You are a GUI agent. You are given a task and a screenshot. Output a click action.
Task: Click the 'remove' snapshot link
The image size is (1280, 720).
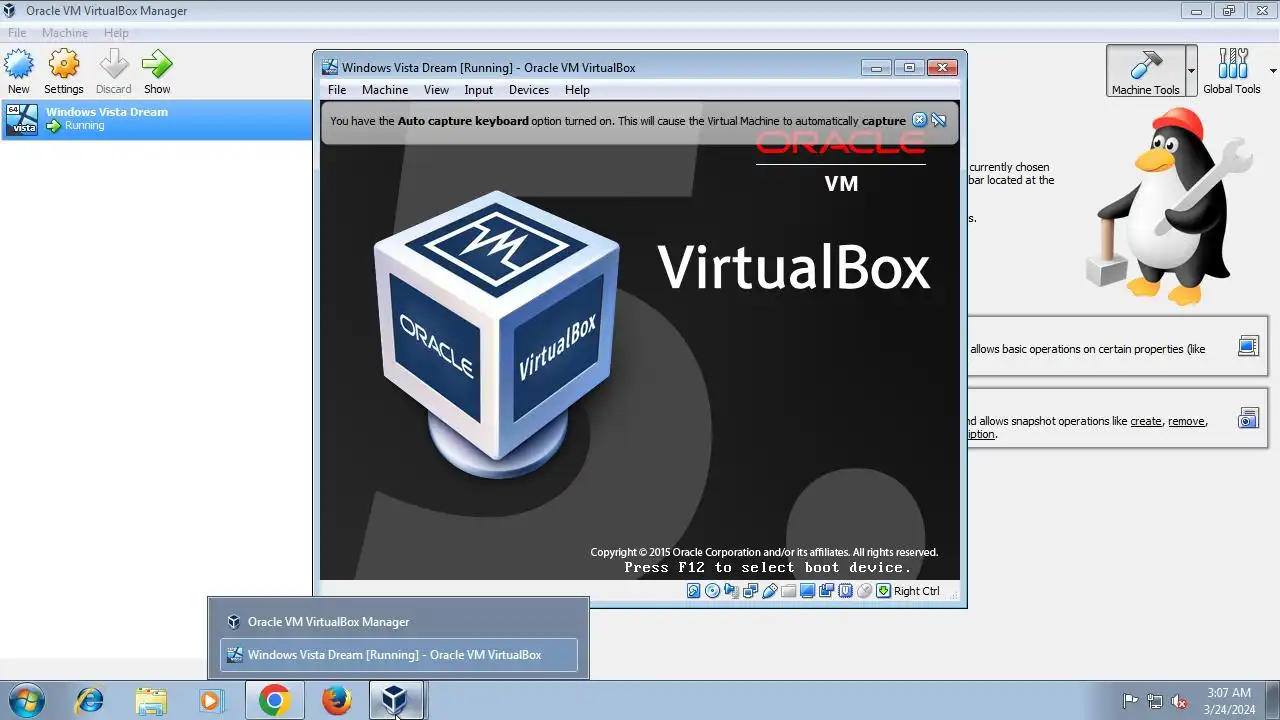click(1187, 421)
